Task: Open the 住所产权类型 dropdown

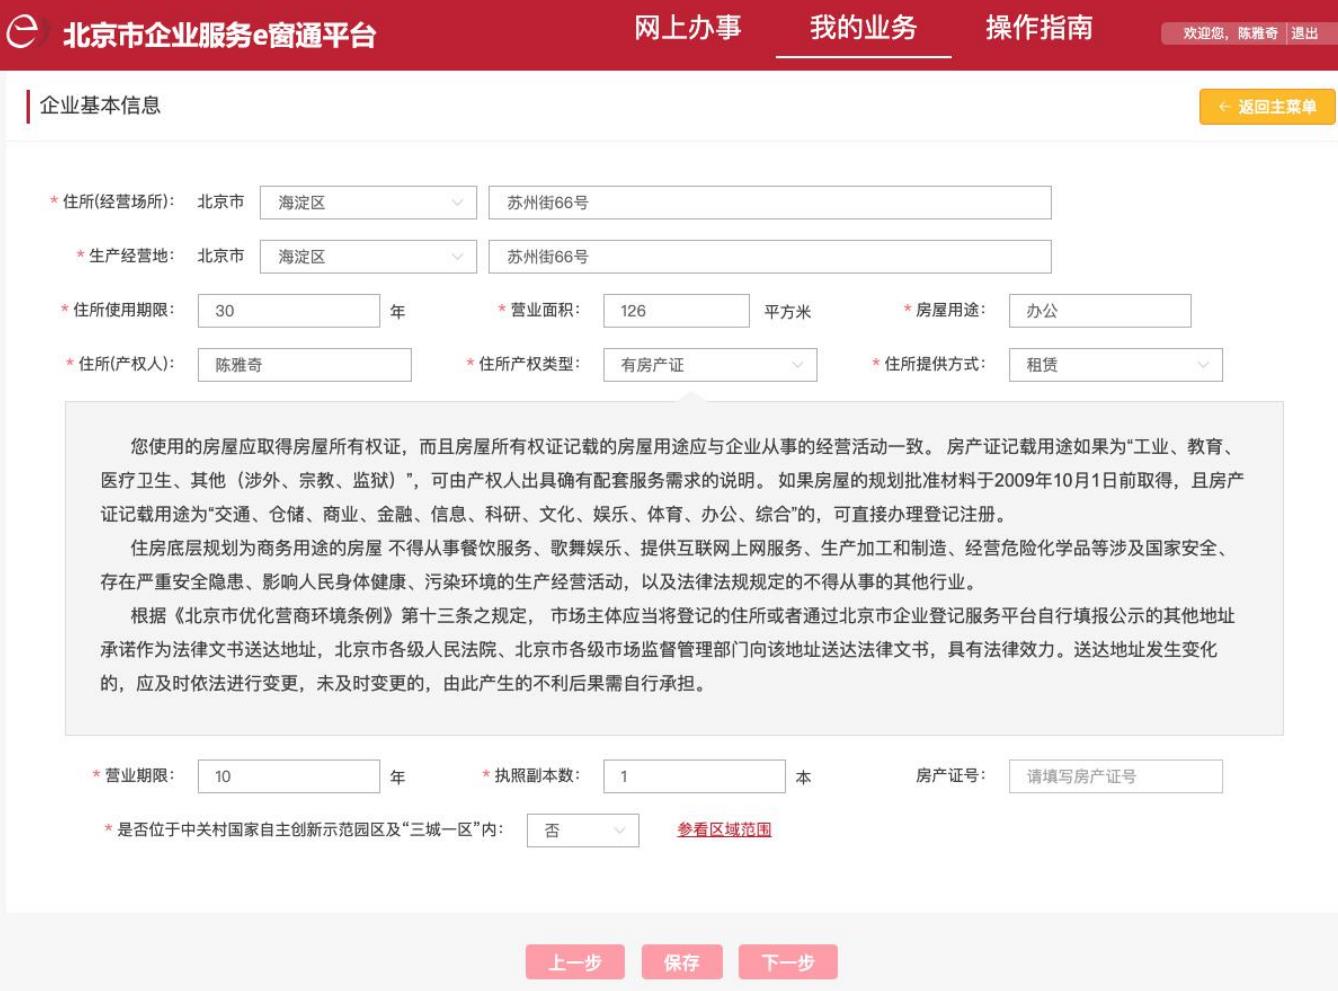Action: 710,365
